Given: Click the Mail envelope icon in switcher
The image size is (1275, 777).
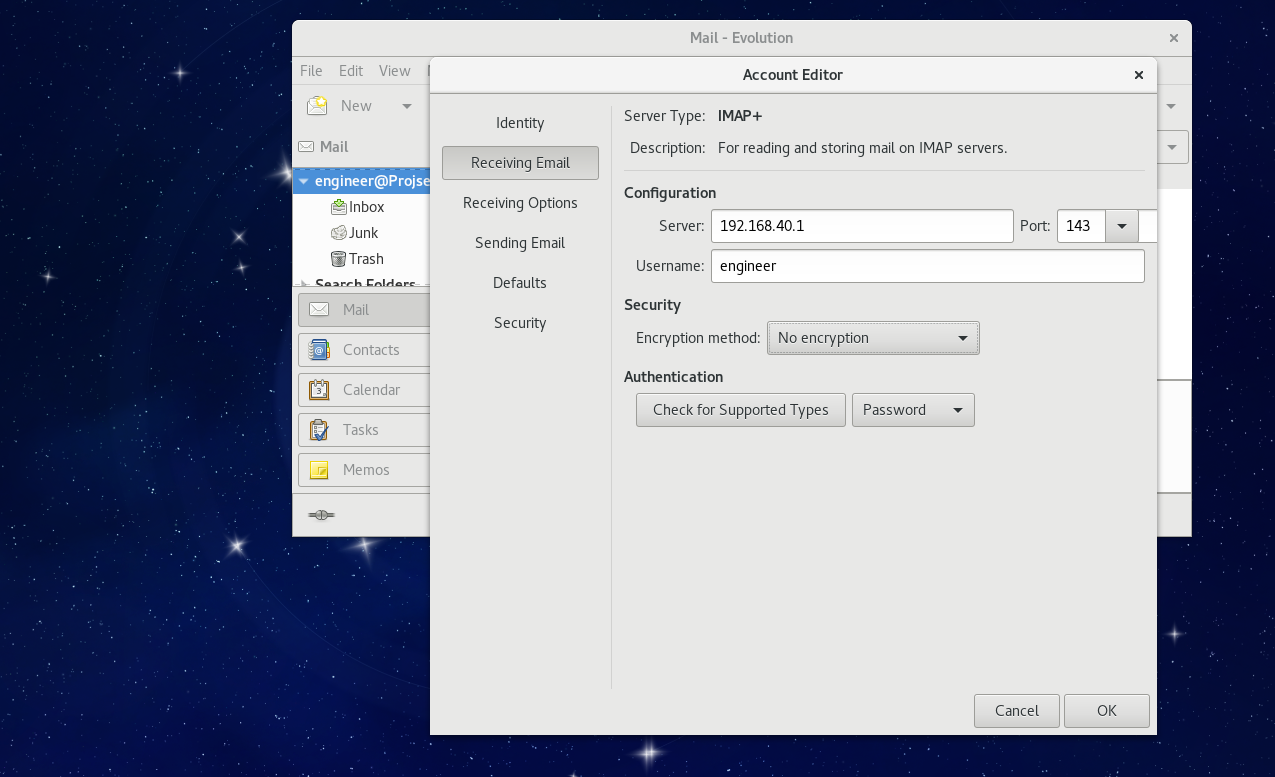Looking at the screenshot, I should click(x=319, y=310).
